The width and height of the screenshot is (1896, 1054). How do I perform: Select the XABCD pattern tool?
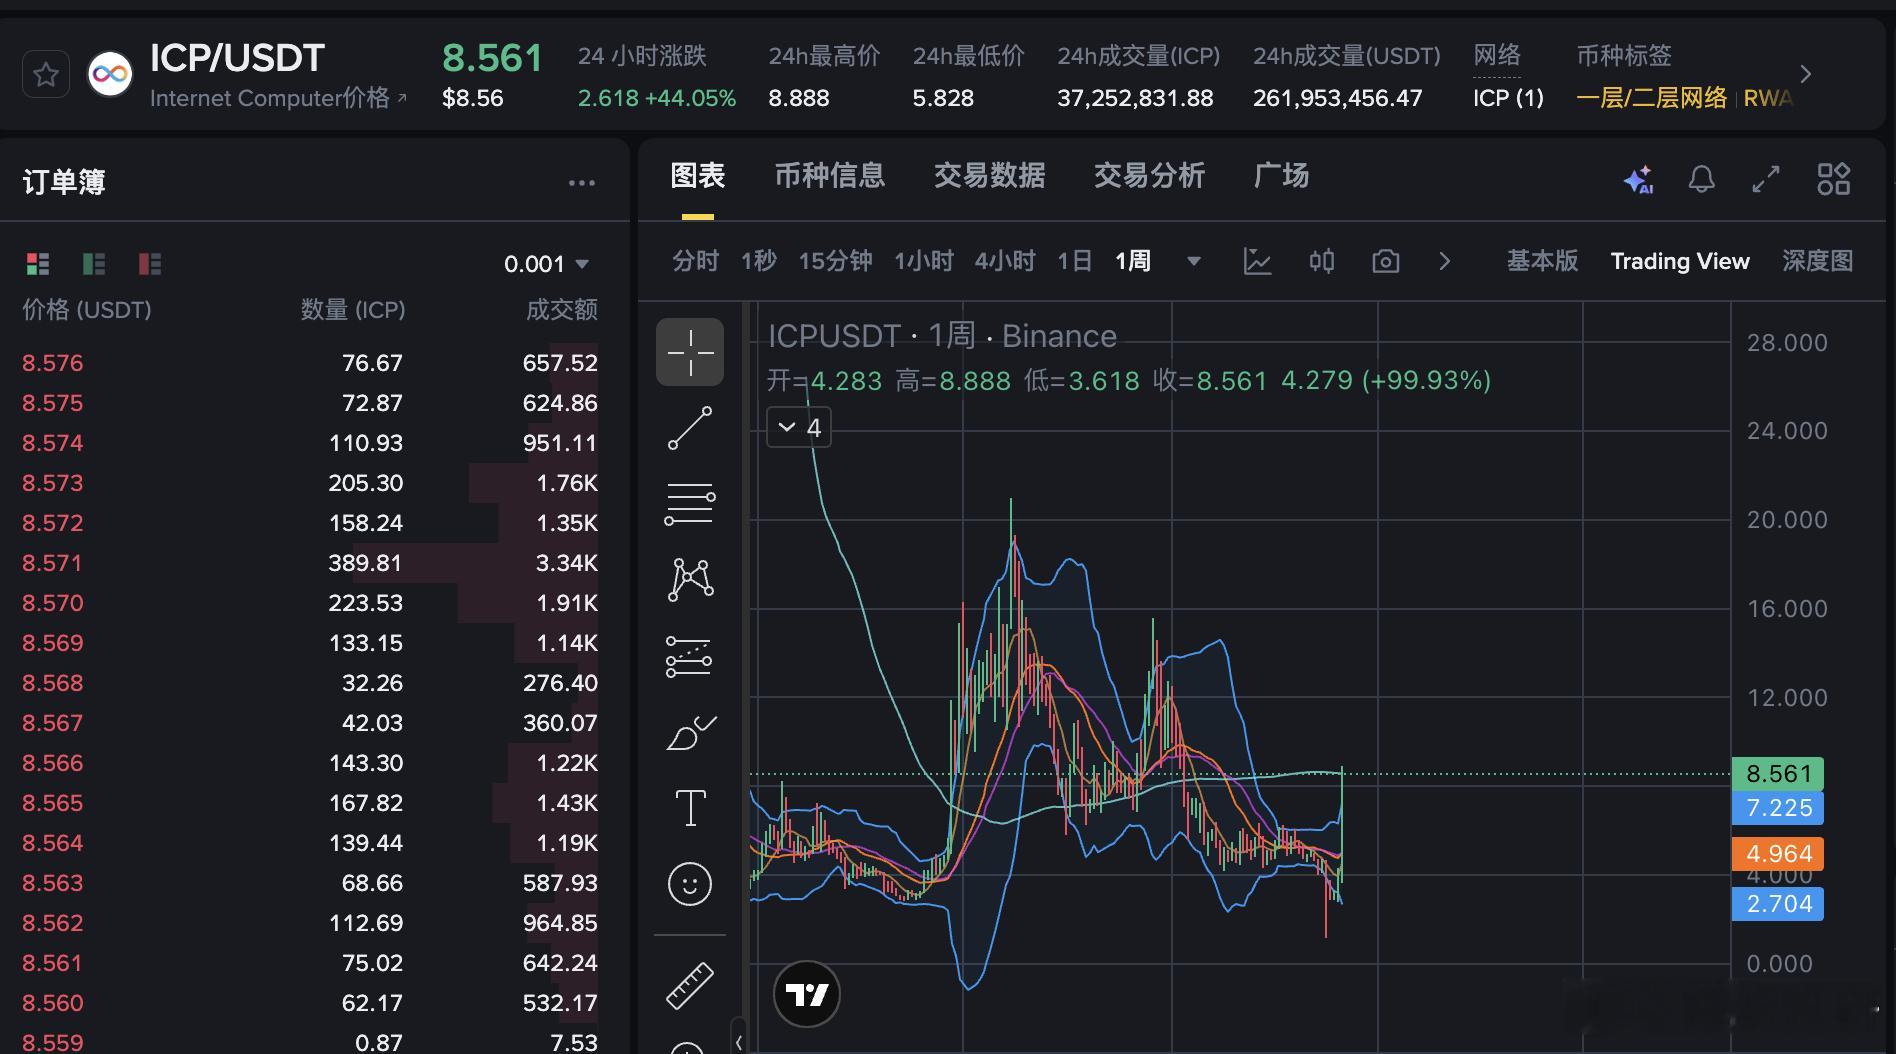pos(690,580)
